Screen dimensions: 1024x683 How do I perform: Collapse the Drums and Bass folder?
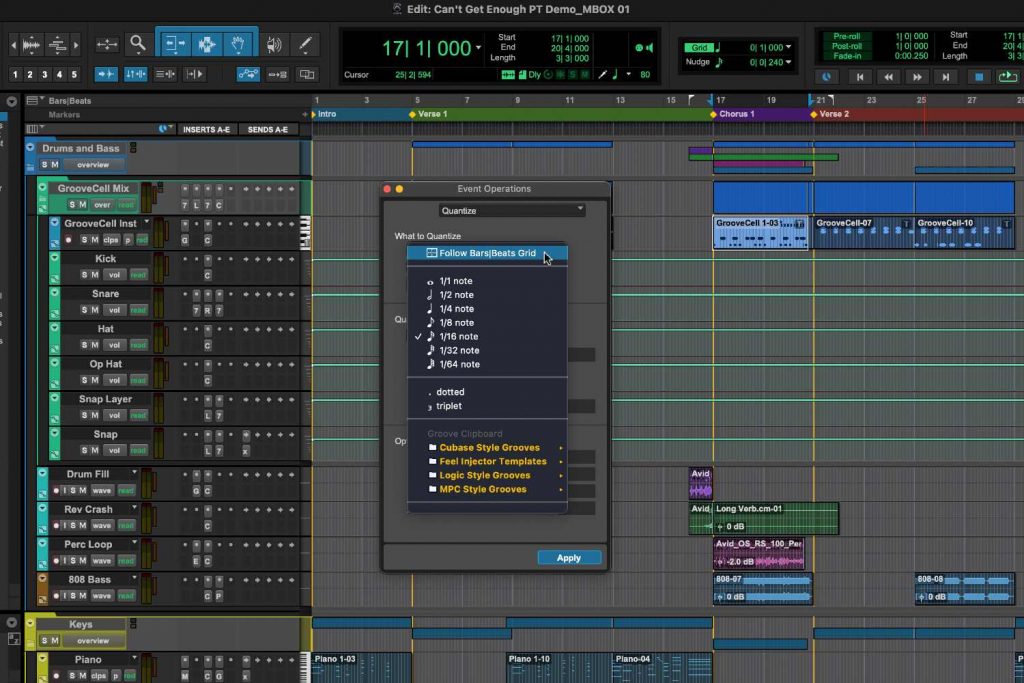coord(30,148)
